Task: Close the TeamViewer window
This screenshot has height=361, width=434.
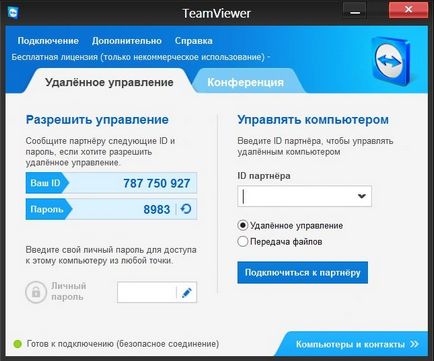Action: (x=408, y=10)
